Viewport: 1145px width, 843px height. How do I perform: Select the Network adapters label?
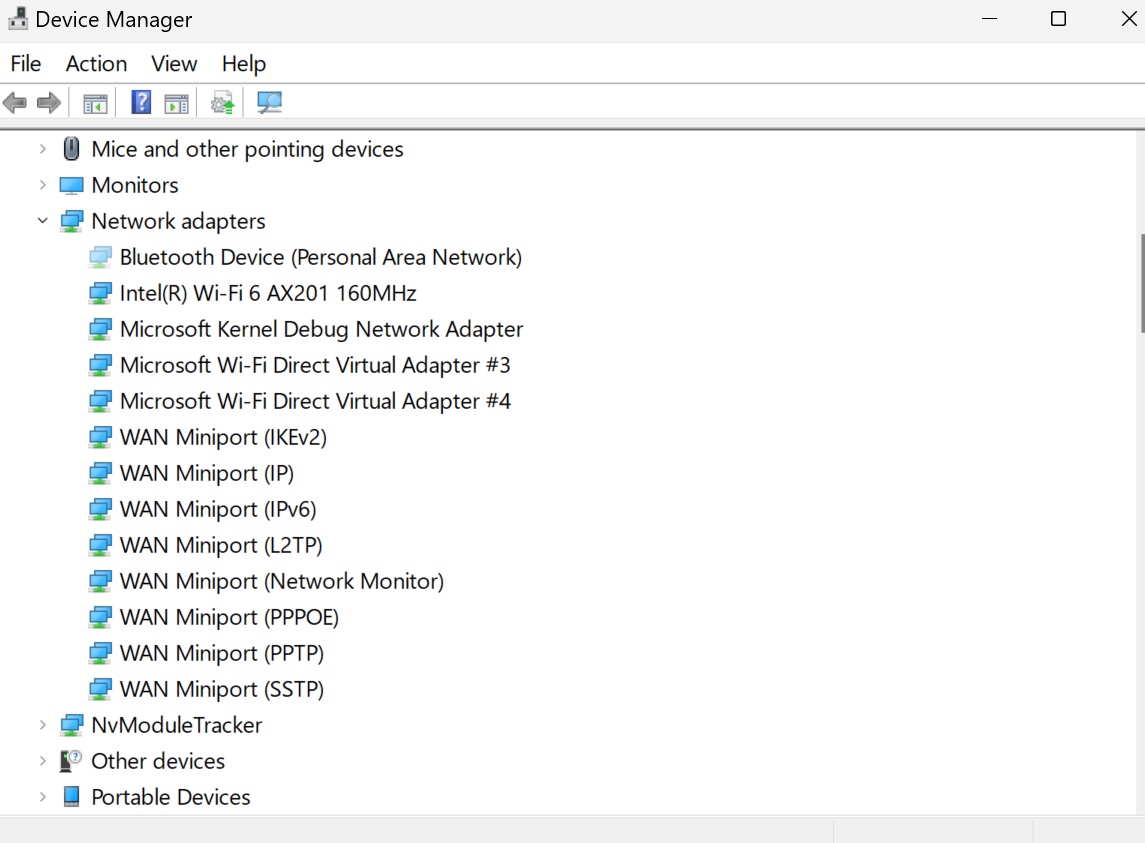(178, 221)
